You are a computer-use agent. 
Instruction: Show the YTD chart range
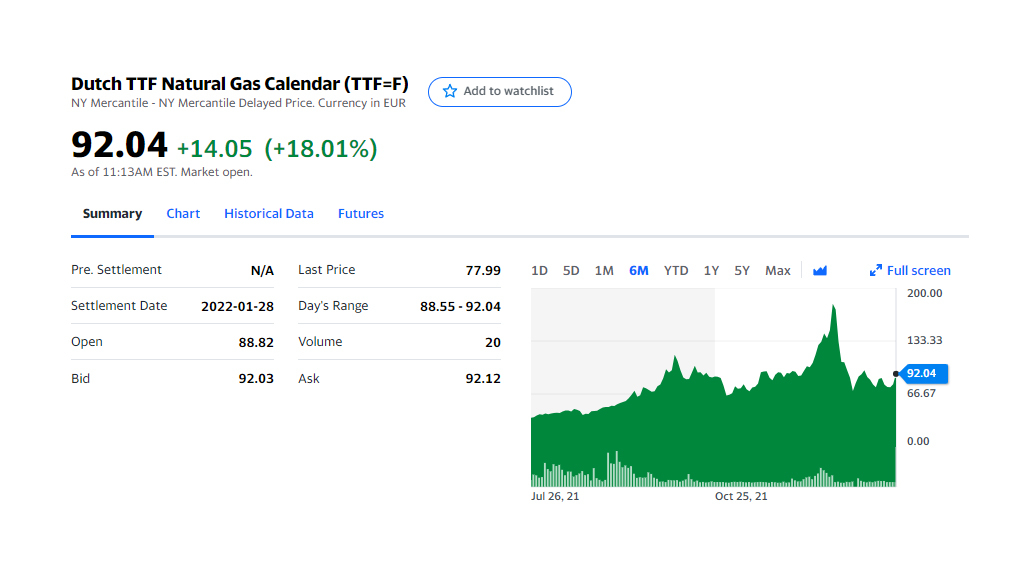coord(676,270)
